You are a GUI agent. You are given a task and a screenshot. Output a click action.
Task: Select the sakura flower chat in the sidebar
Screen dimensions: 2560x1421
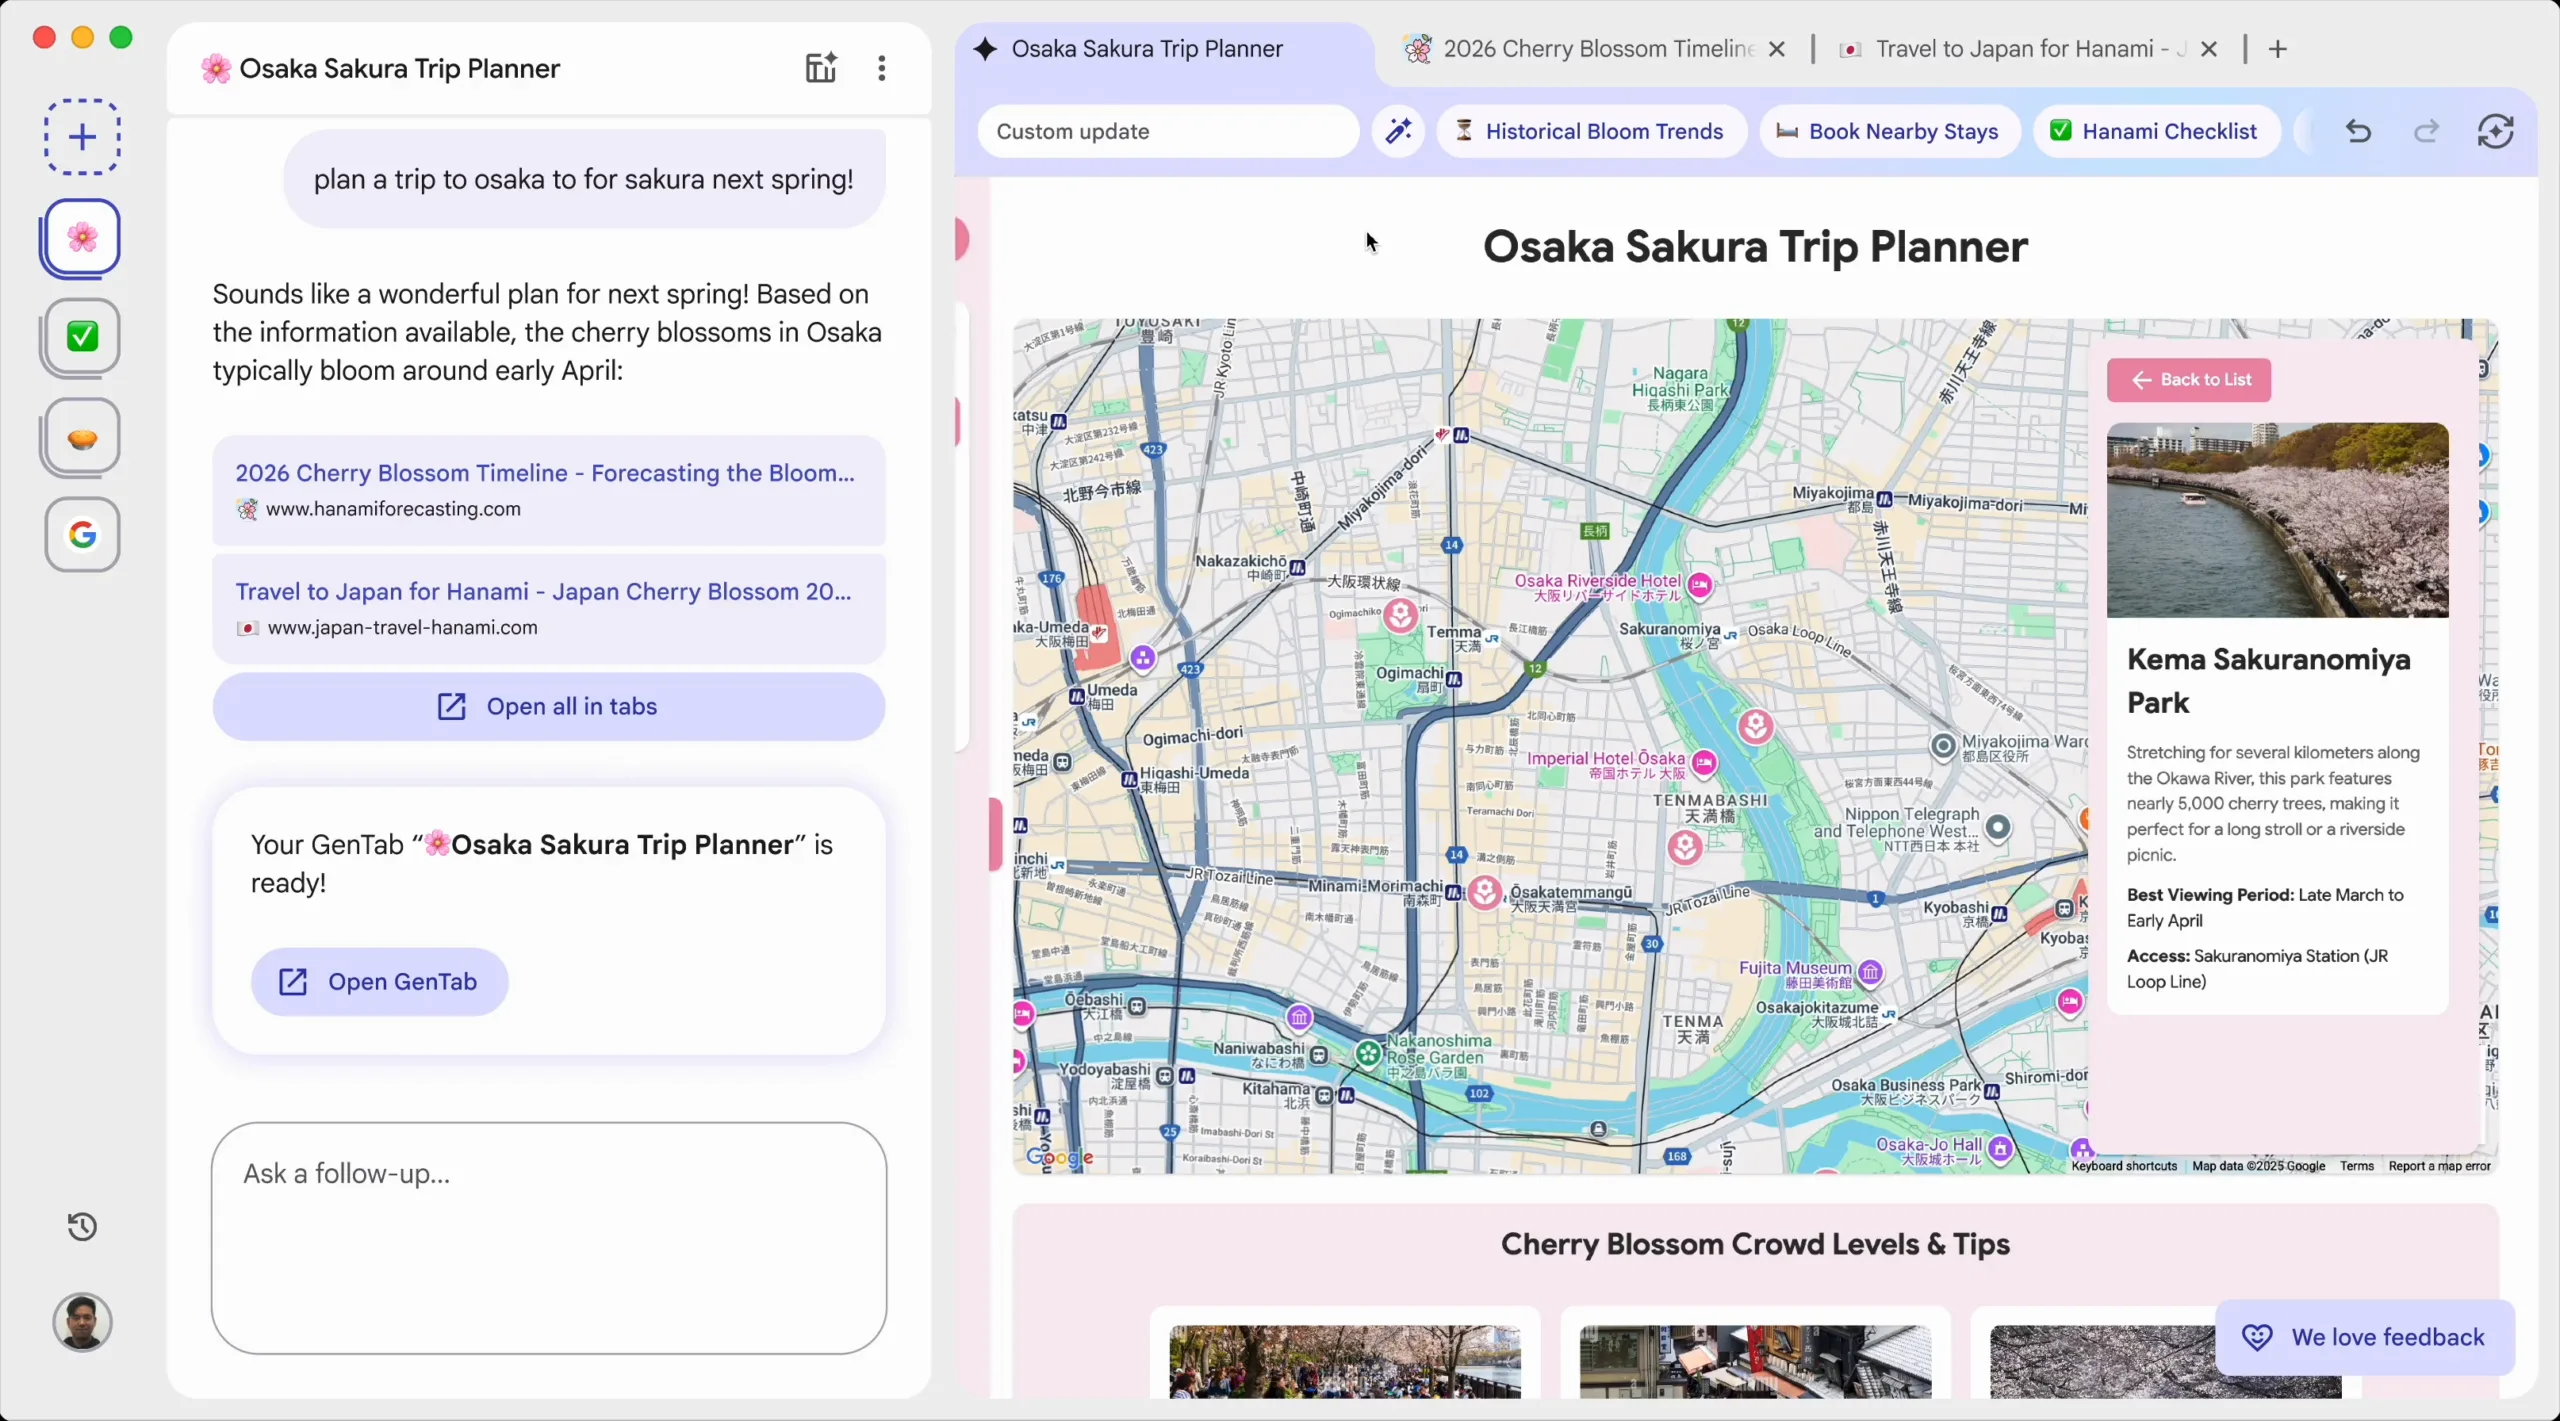pyautogui.click(x=81, y=238)
